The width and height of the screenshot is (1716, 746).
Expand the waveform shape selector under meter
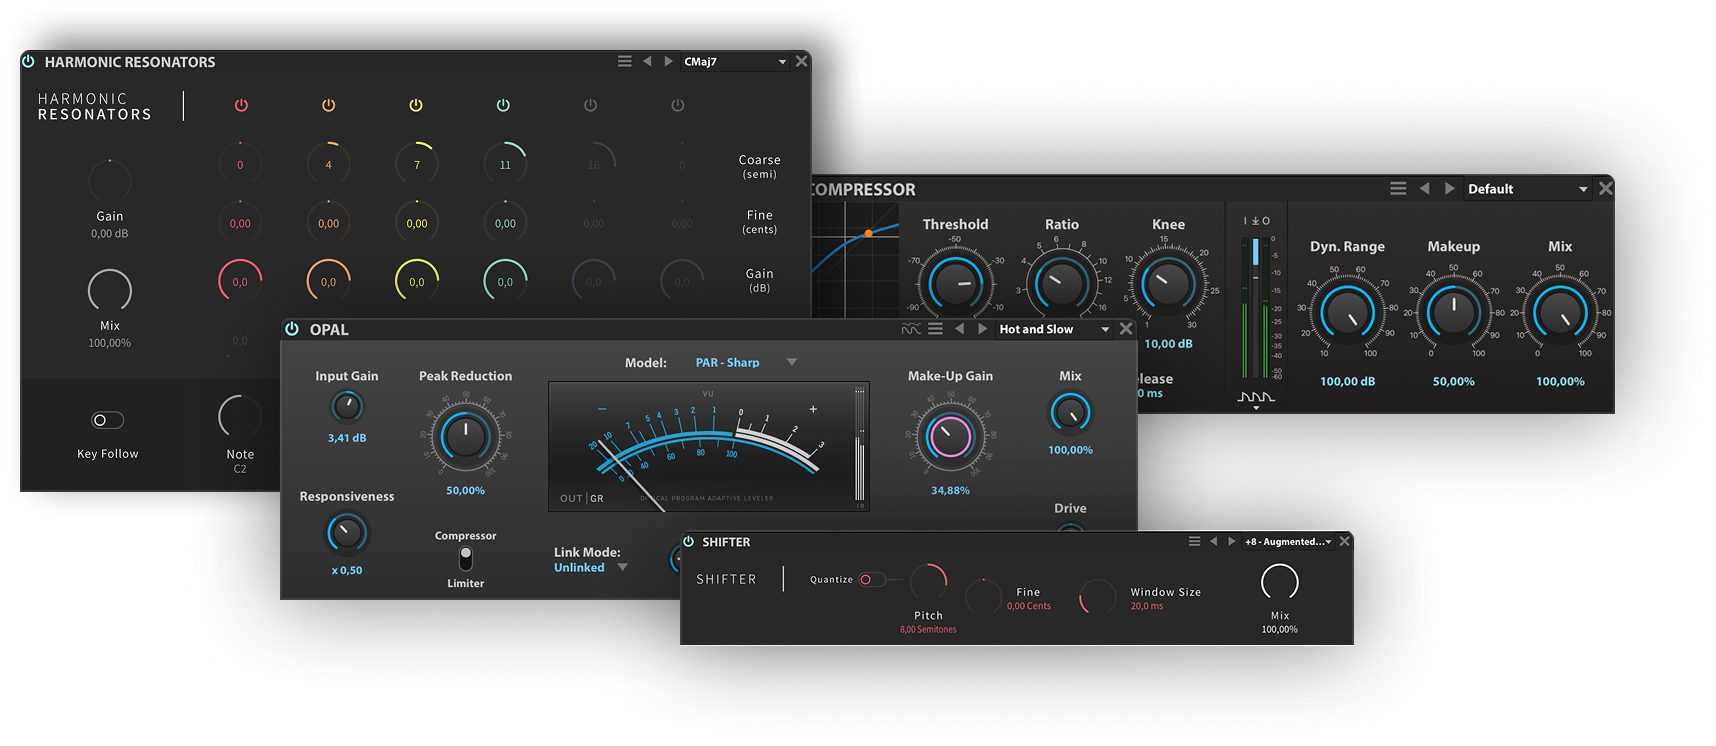(1256, 399)
